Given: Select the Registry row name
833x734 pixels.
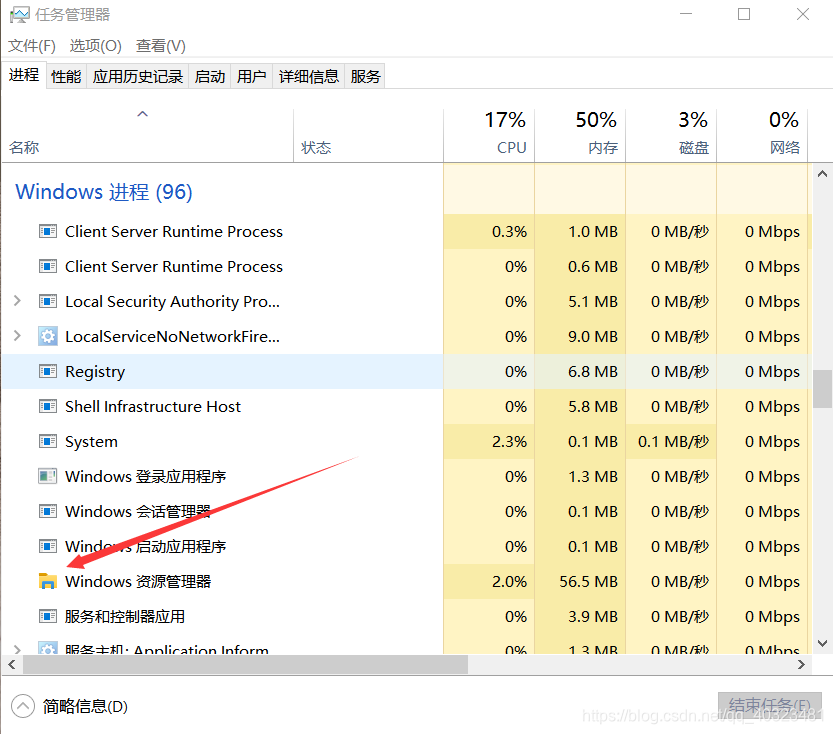Looking at the screenshot, I should [x=95, y=372].
